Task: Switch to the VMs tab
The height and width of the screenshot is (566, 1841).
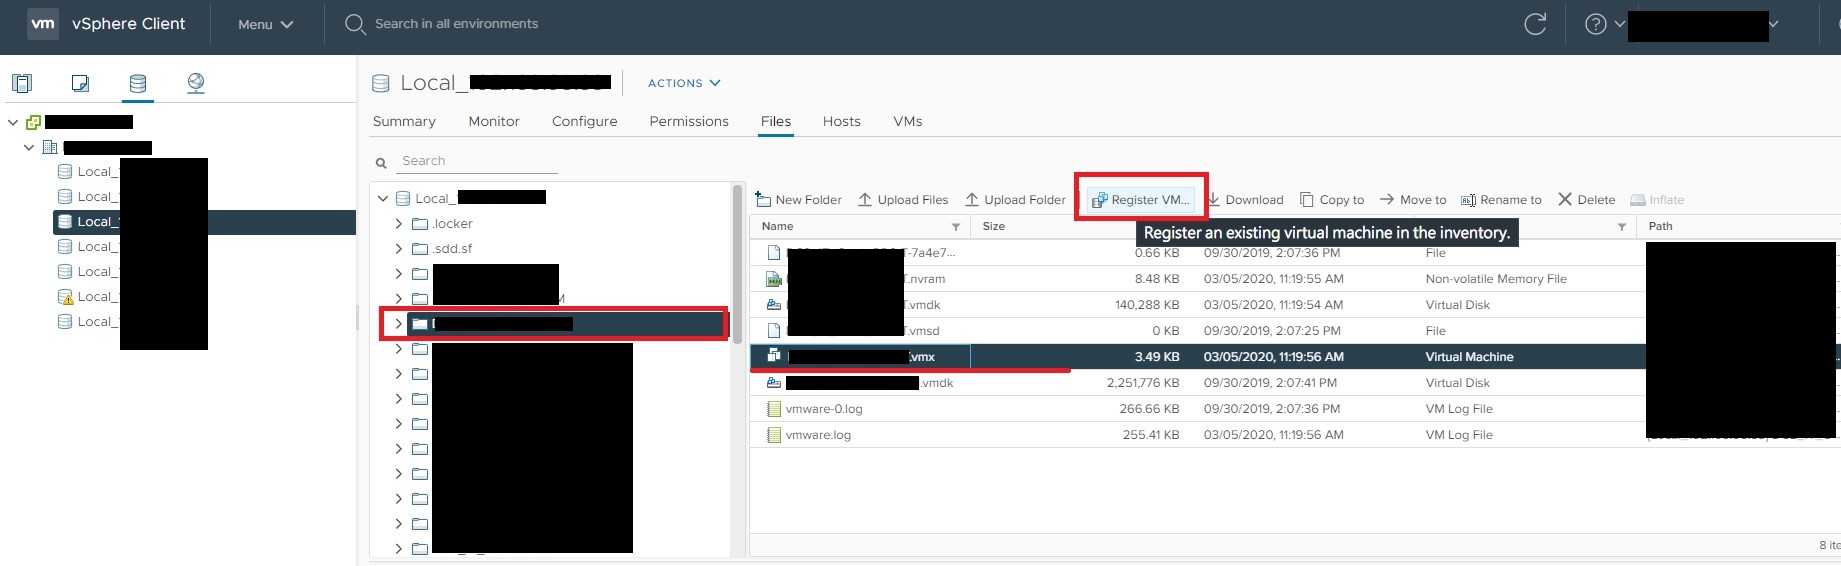Action: pyautogui.click(x=908, y=121)
